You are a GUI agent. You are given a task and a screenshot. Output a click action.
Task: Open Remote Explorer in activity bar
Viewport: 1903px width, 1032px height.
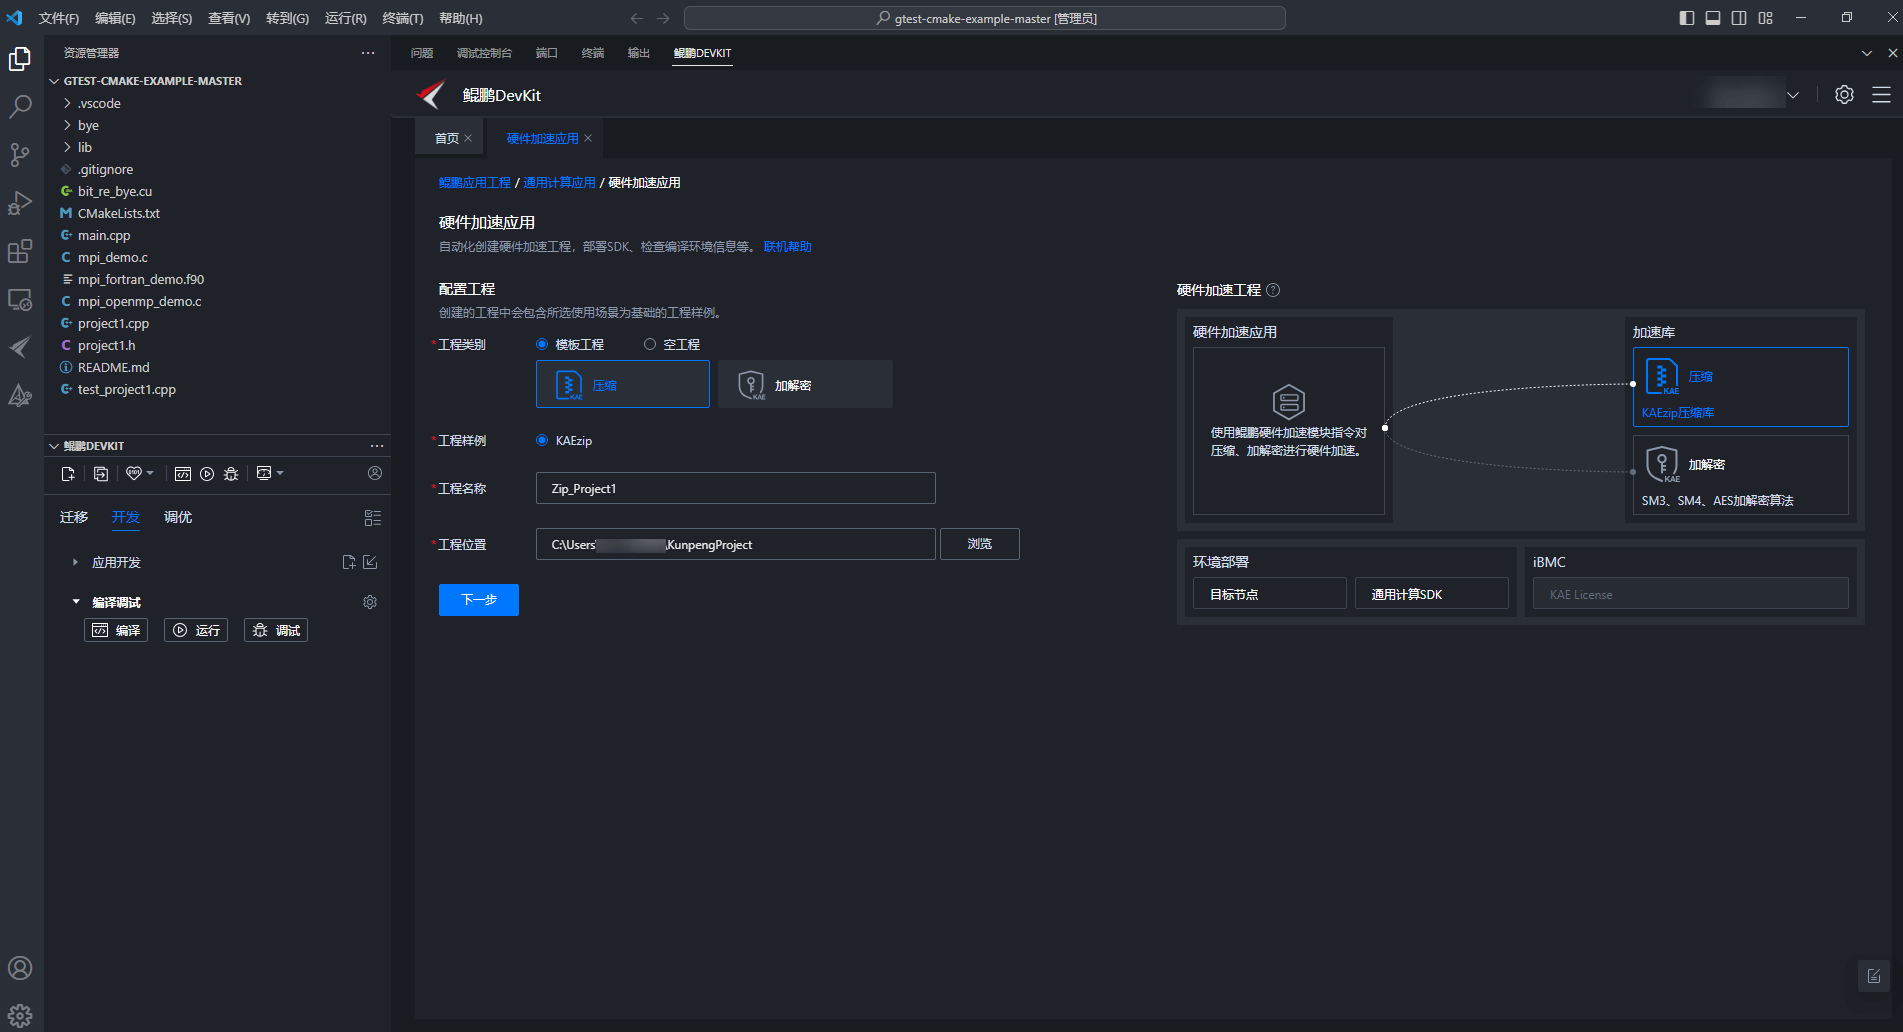coord(20,299)
